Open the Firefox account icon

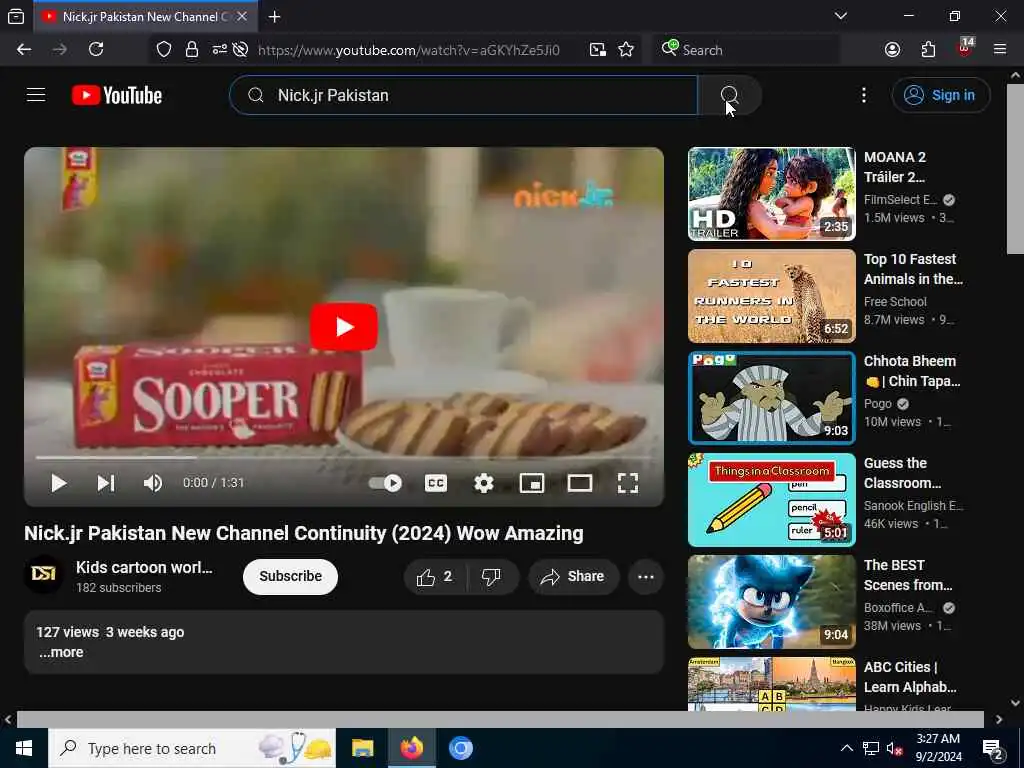pyautogui.click(x=892, y=50)
